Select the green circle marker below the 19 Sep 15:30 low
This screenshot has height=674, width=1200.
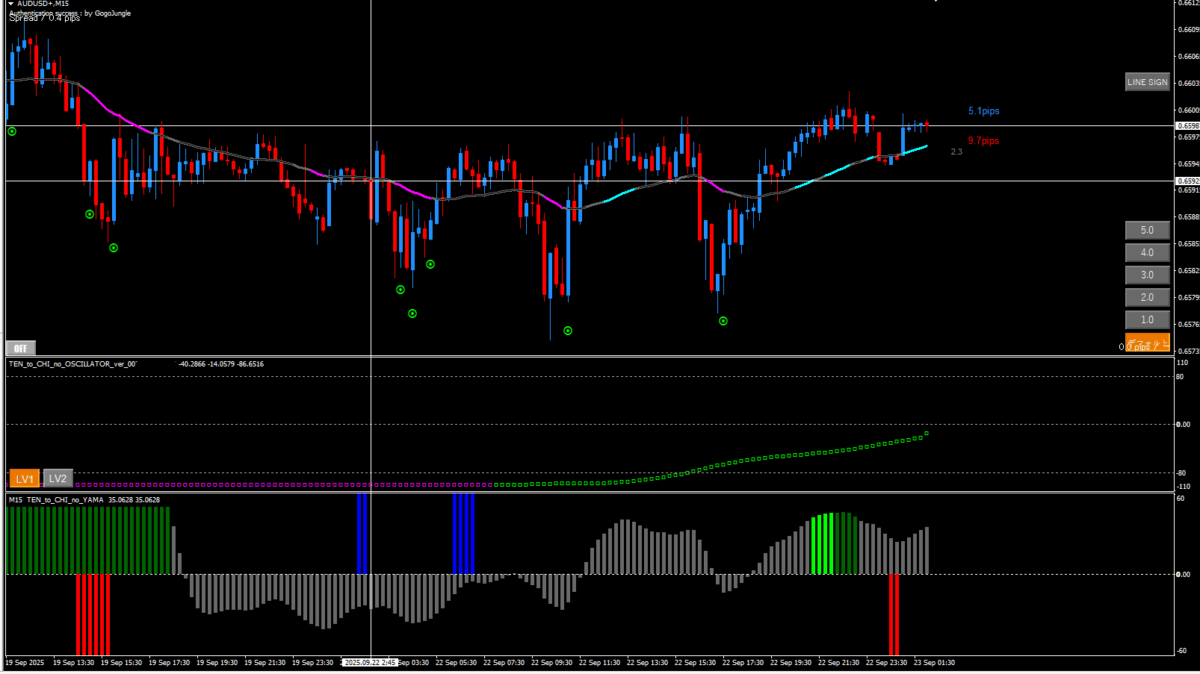pyautogui.click(x=113, y=247)
